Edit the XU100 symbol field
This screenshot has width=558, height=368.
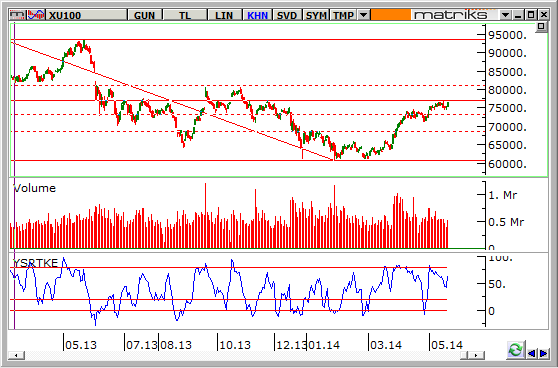87,15
